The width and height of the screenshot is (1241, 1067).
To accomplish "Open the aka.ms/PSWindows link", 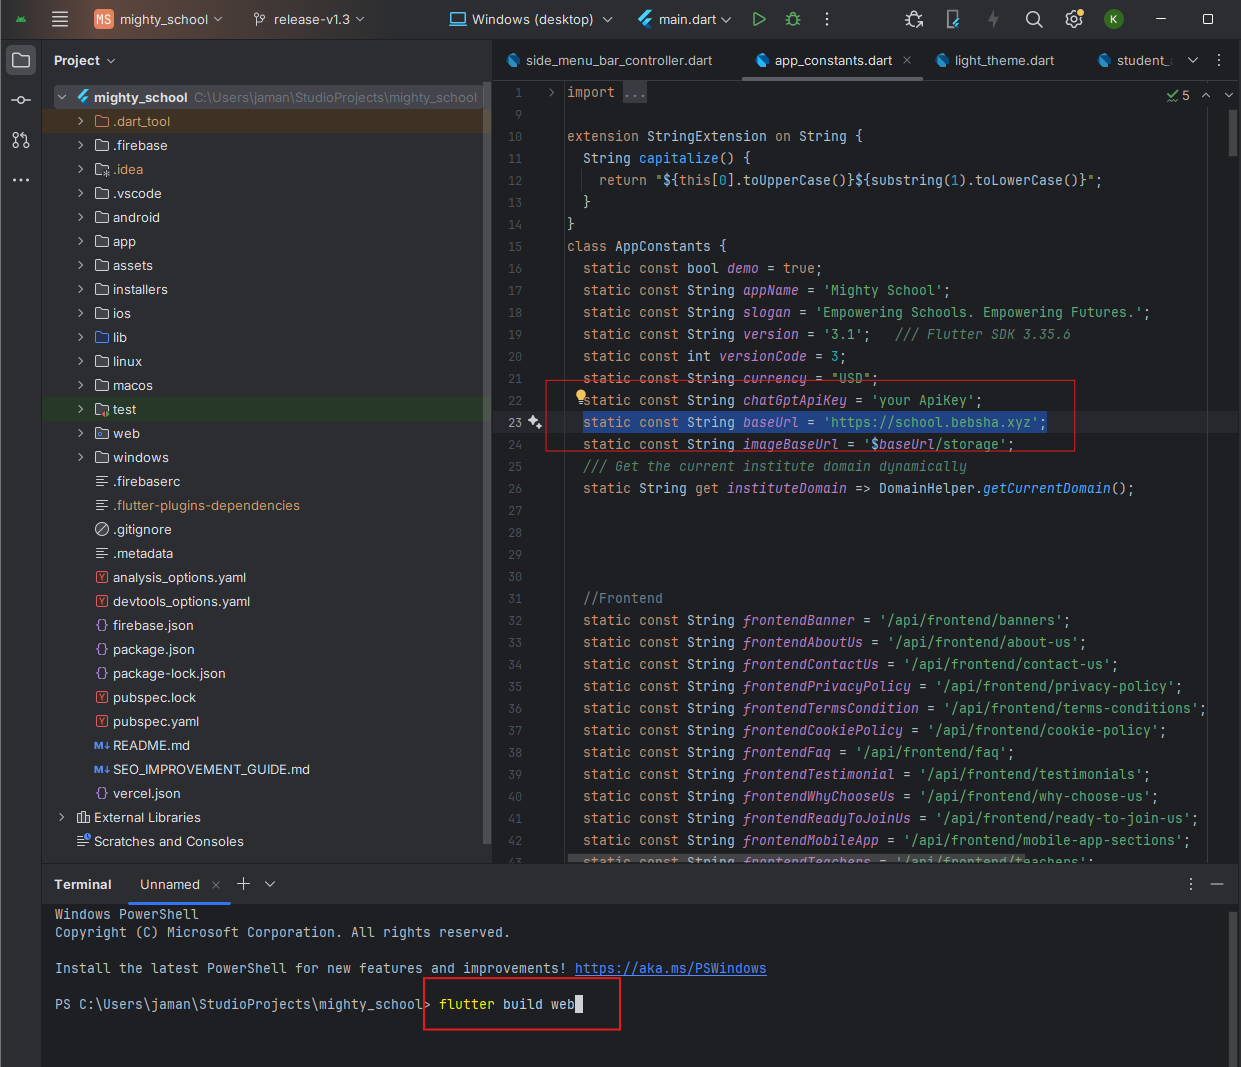I will pos(670,968).
